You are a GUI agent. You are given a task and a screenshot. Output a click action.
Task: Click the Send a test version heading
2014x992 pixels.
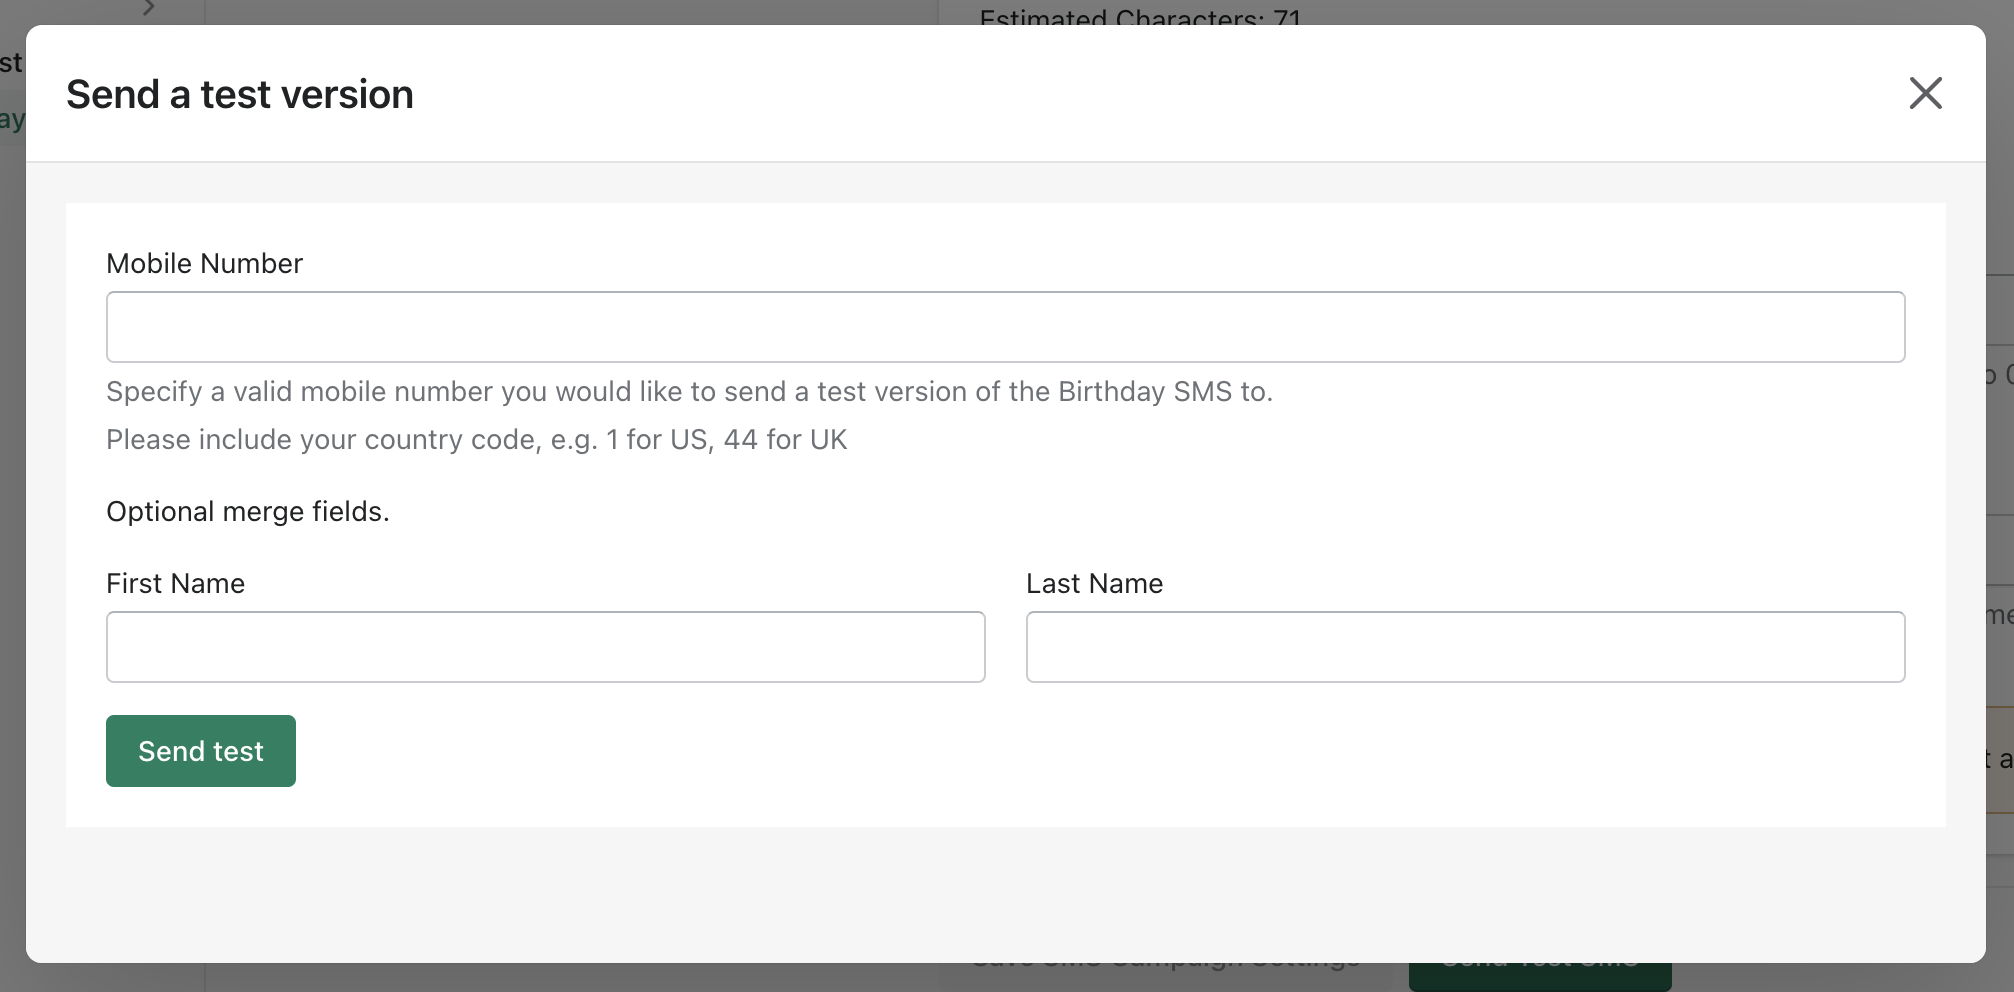click(x=240, y=95)
